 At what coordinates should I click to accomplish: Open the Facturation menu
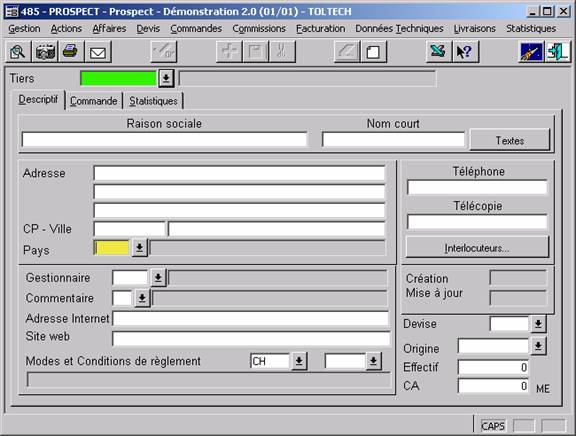pos(321,29)
